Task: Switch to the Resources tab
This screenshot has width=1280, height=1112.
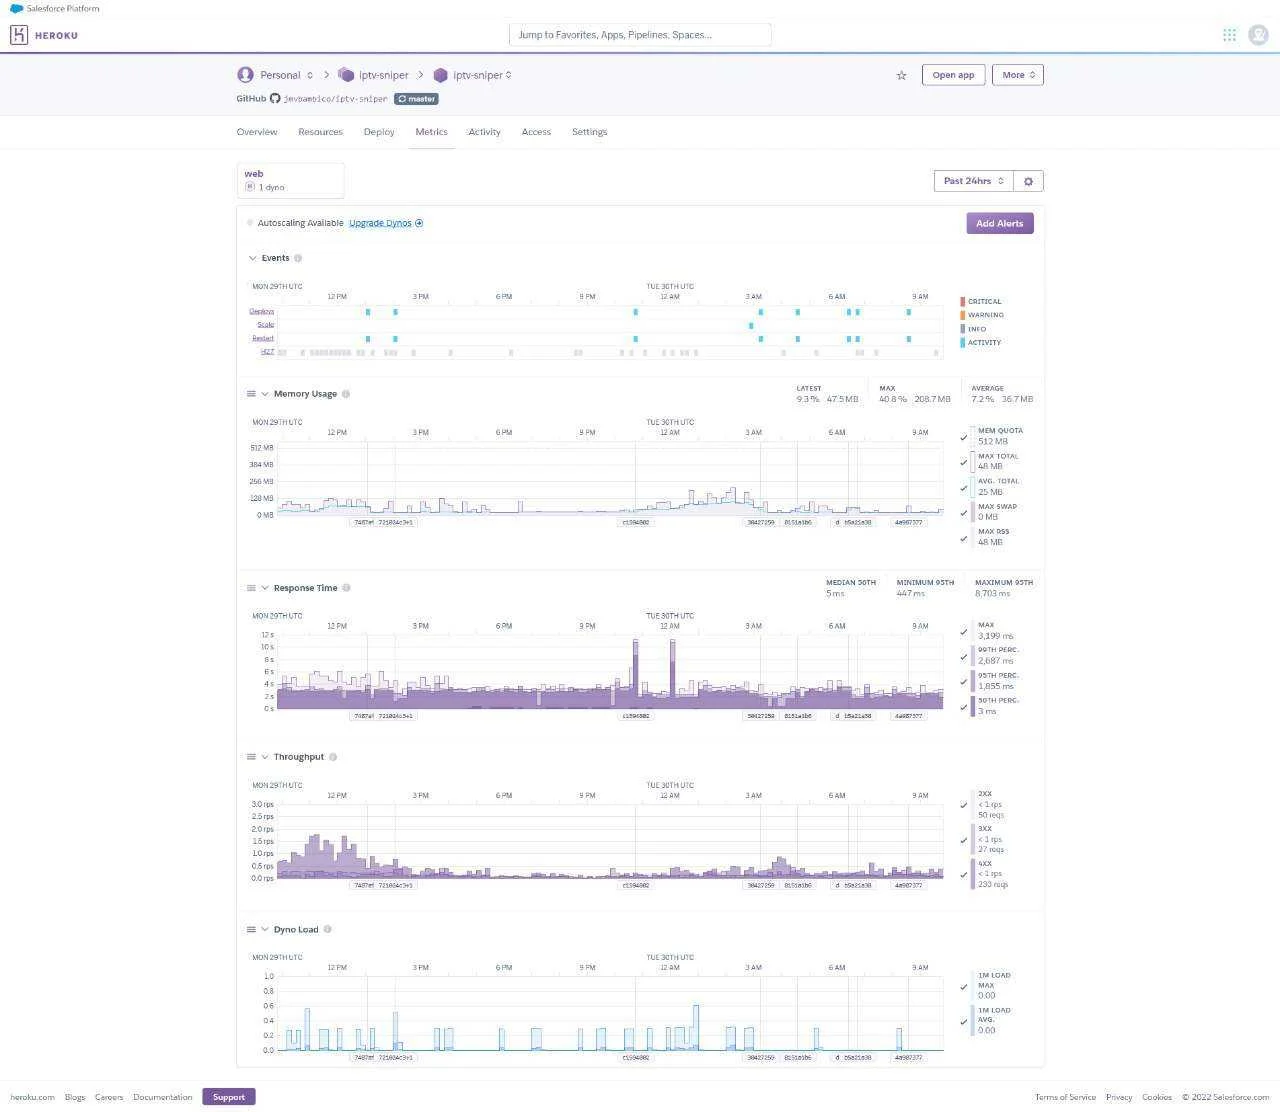Action: coord(320,132)
